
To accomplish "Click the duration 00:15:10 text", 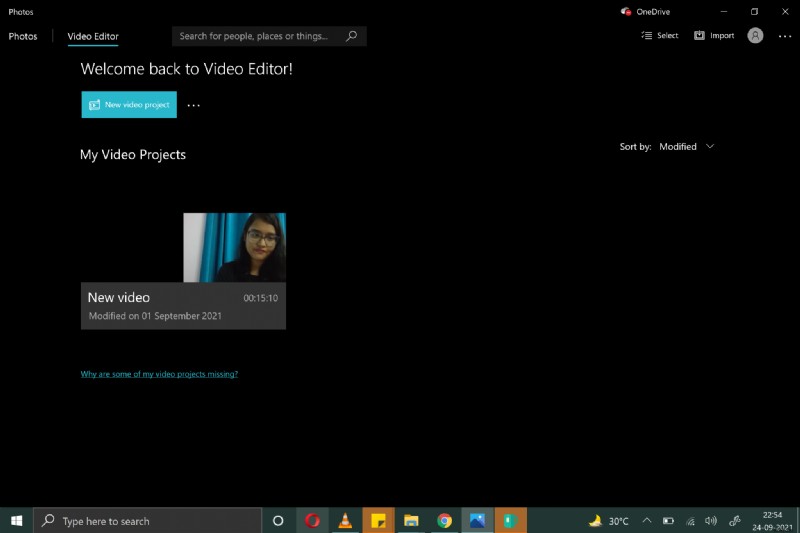I will 260,298.
